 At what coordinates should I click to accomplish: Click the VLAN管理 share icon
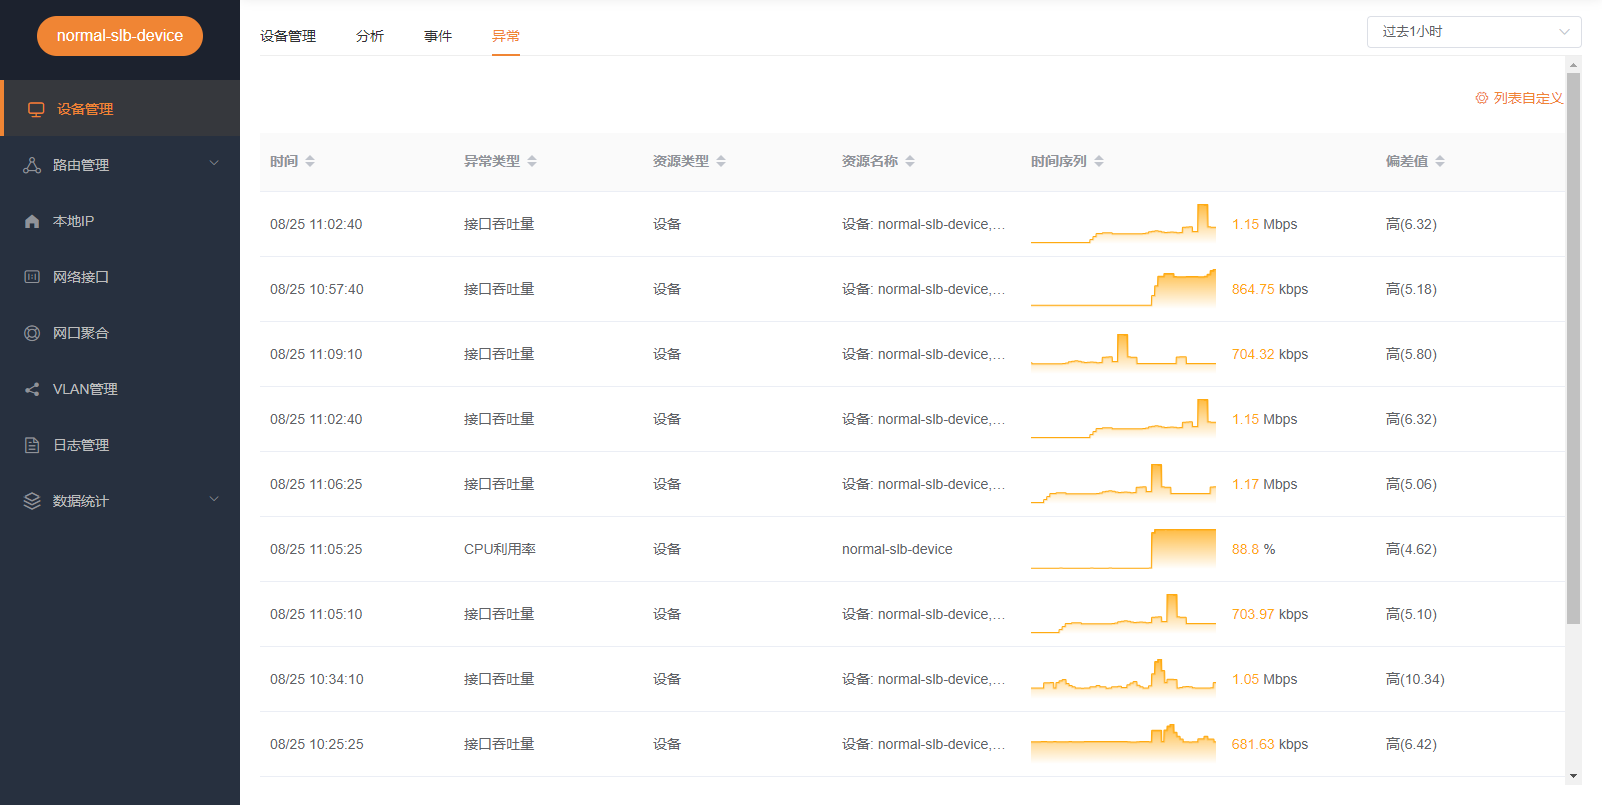click(x=32, y=389)
